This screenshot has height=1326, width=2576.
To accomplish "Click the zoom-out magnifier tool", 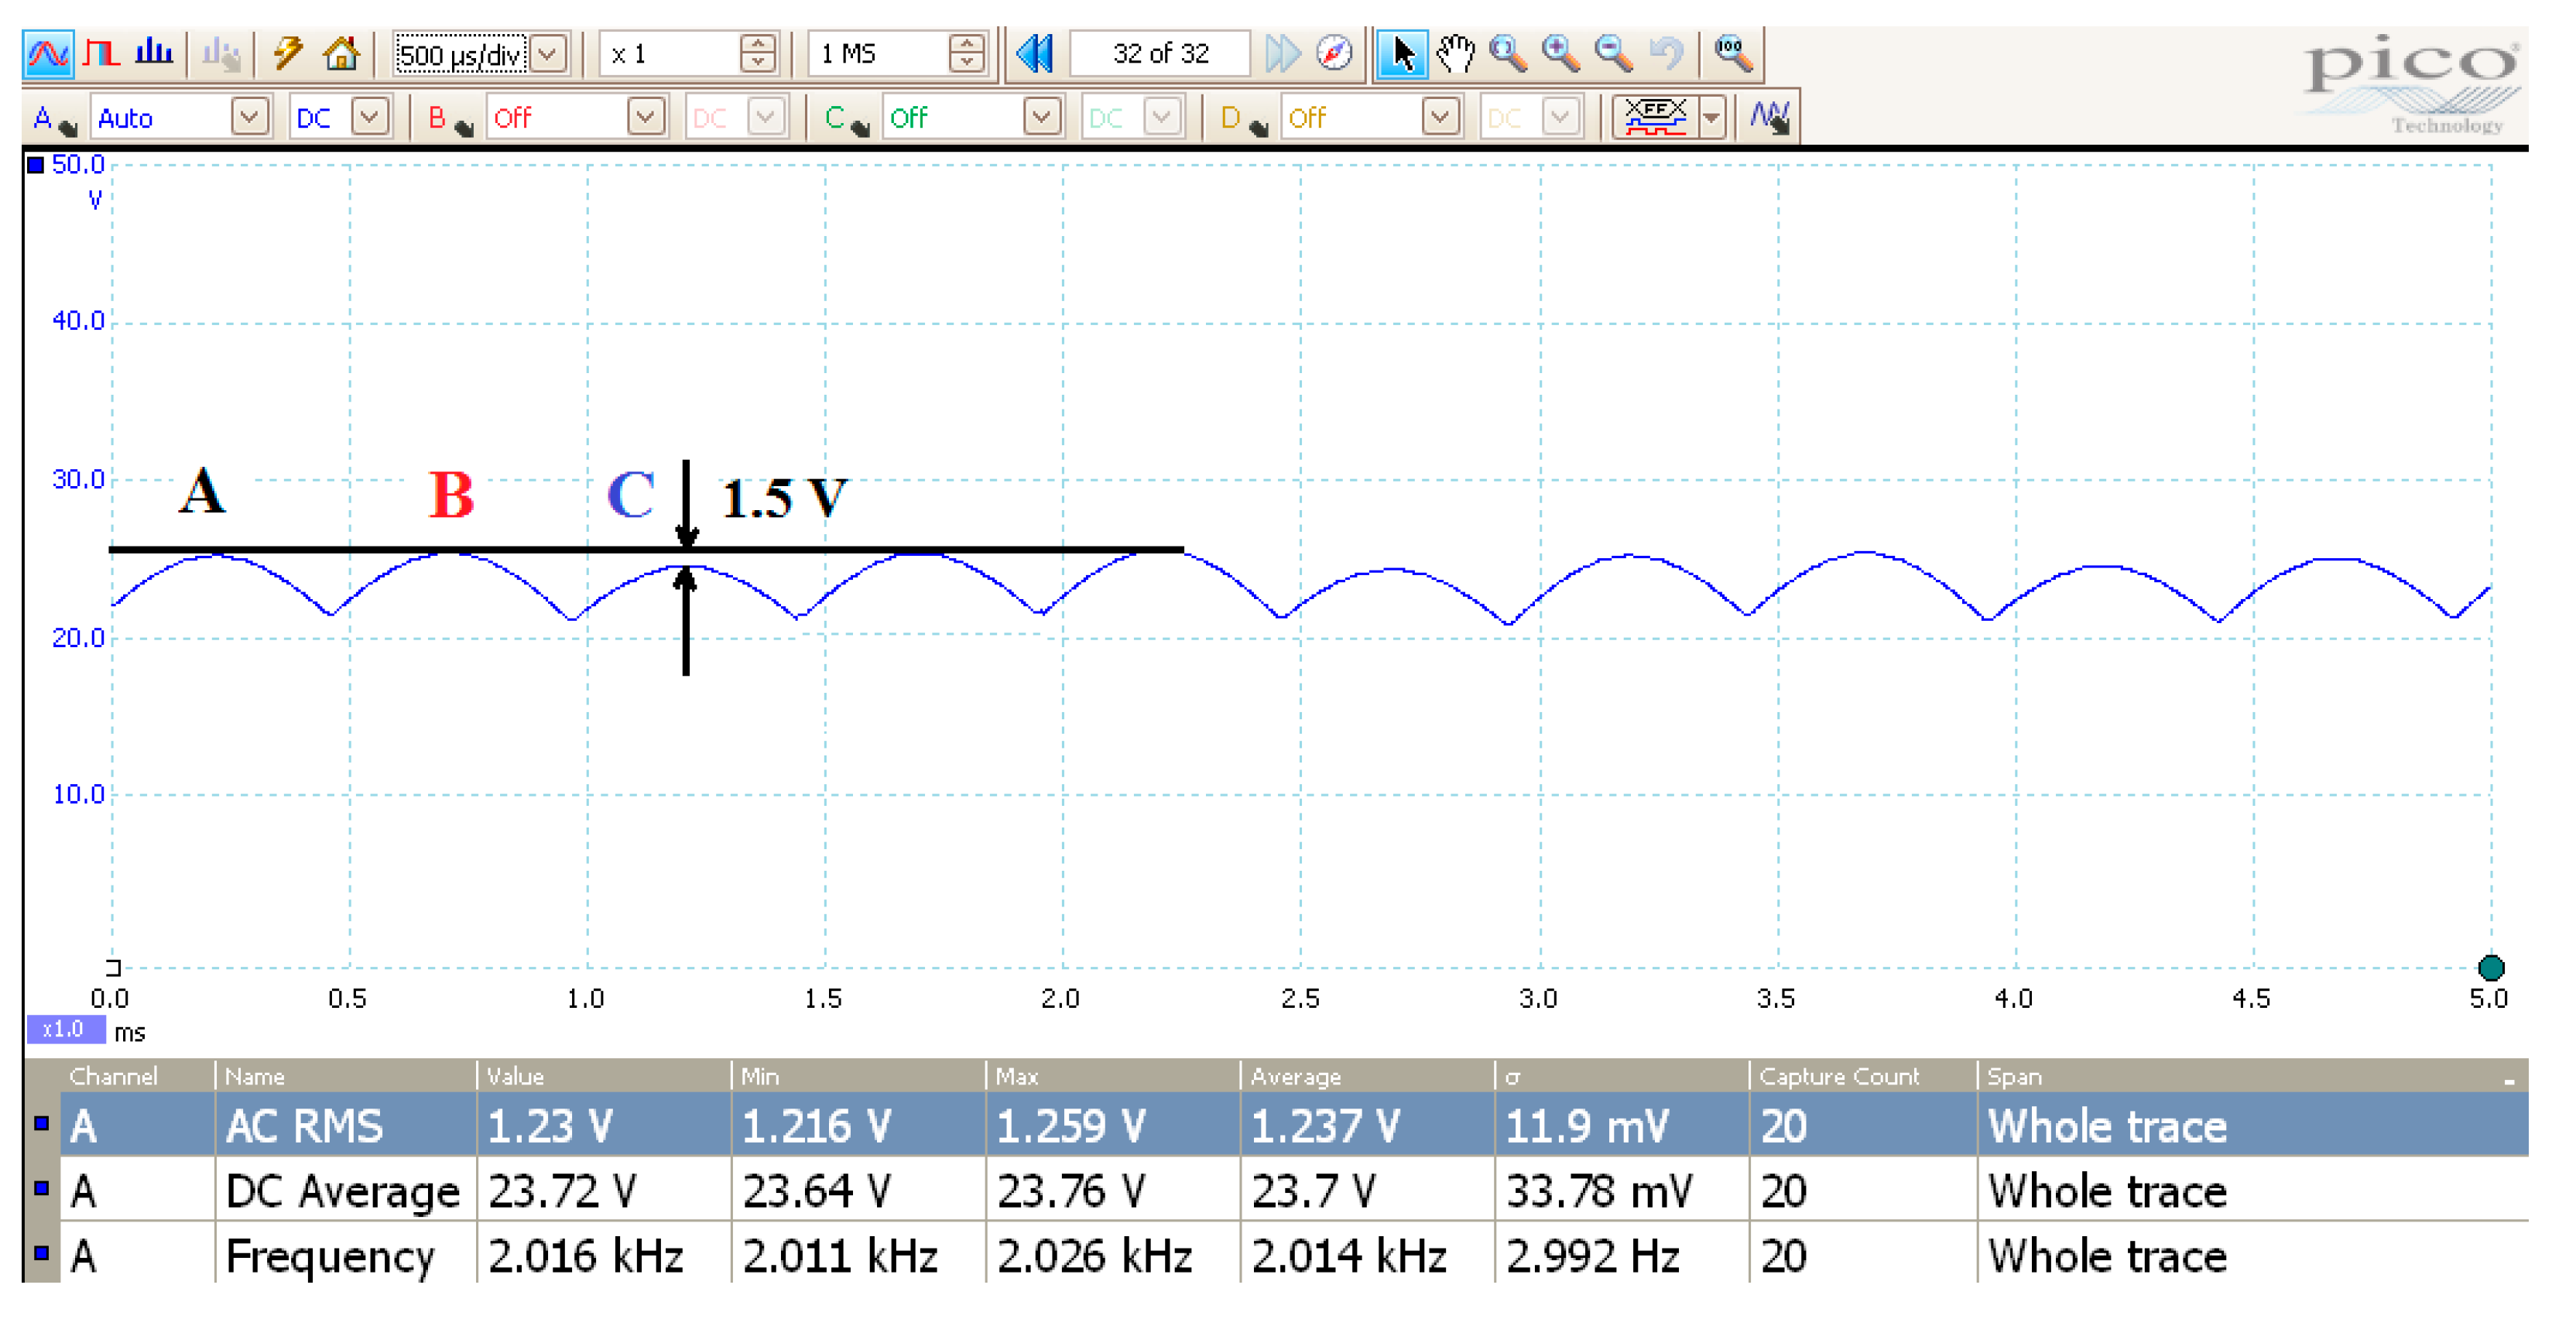I will point(1612,53).
